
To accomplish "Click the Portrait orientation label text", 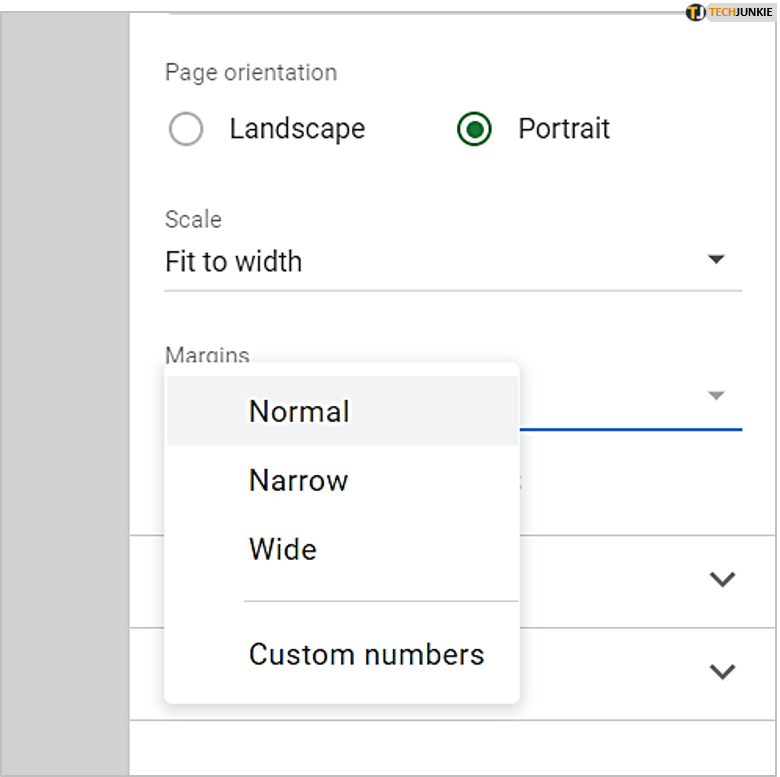I will [563, 129].
